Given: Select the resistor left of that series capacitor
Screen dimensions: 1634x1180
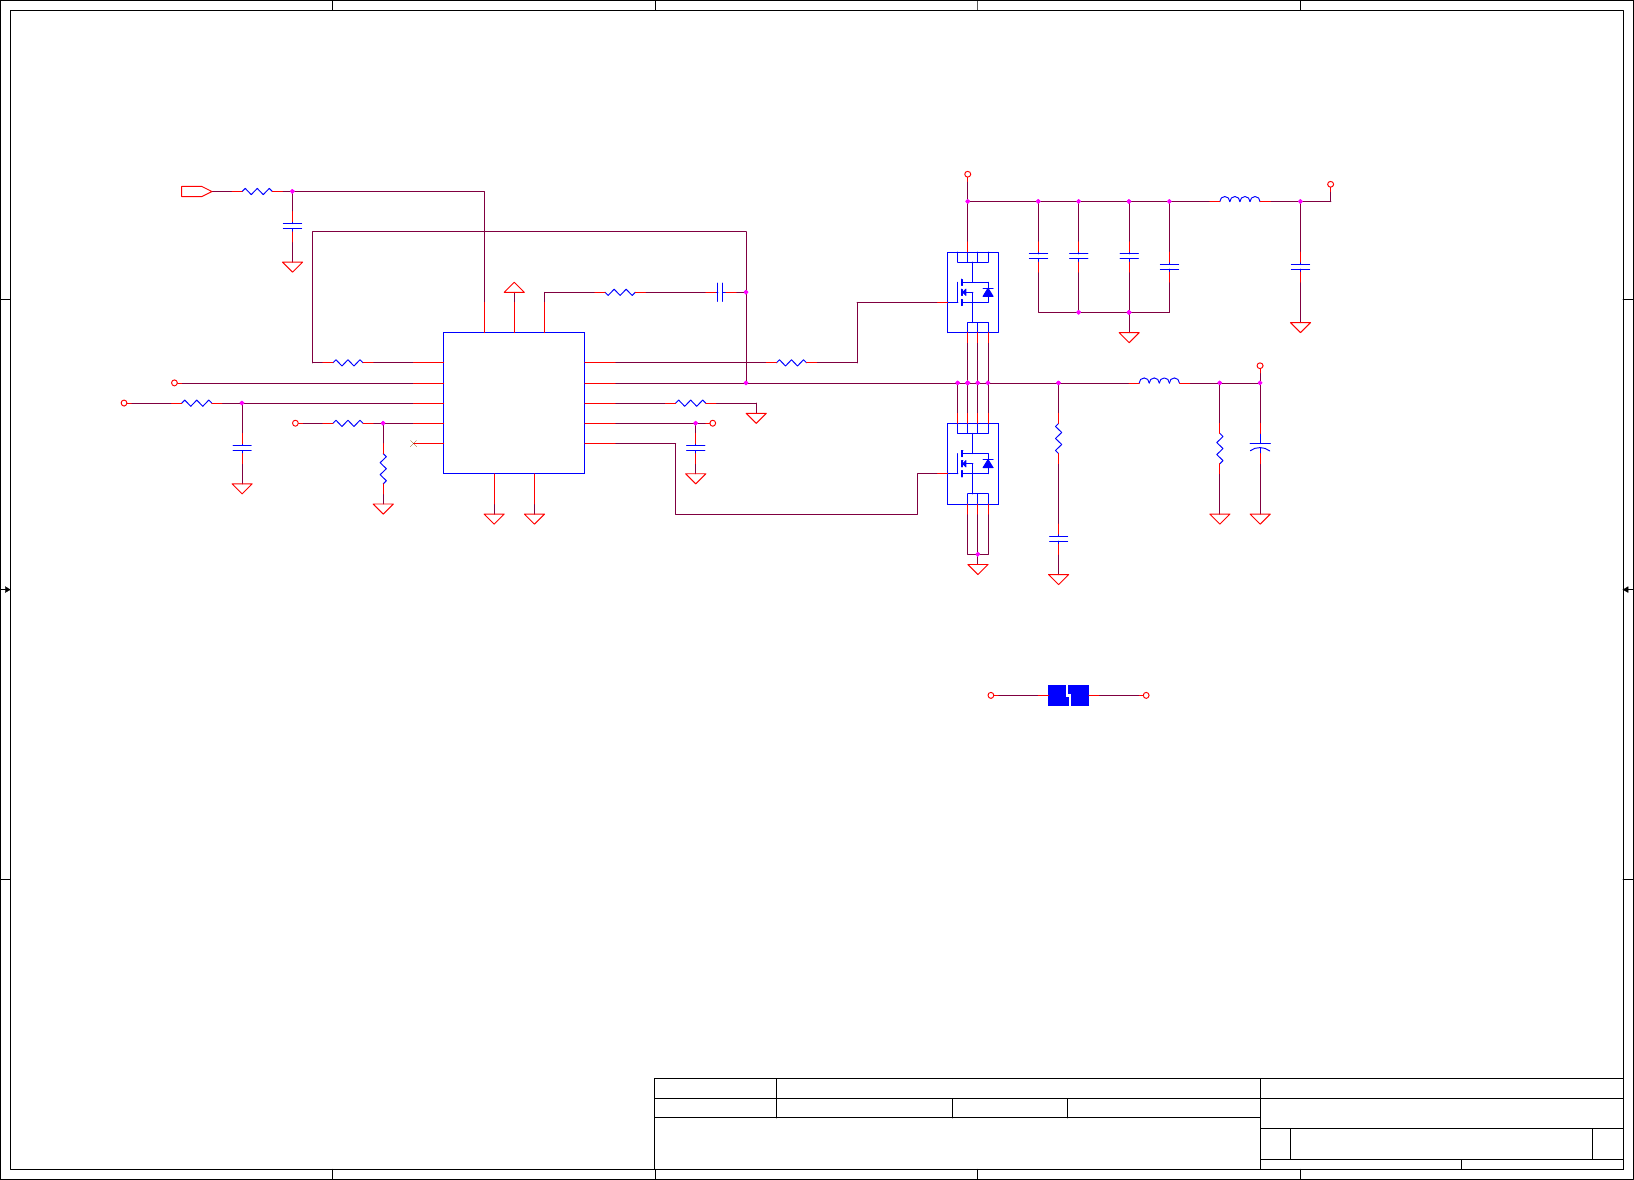Looking at the screenshot, I should 620,292.
